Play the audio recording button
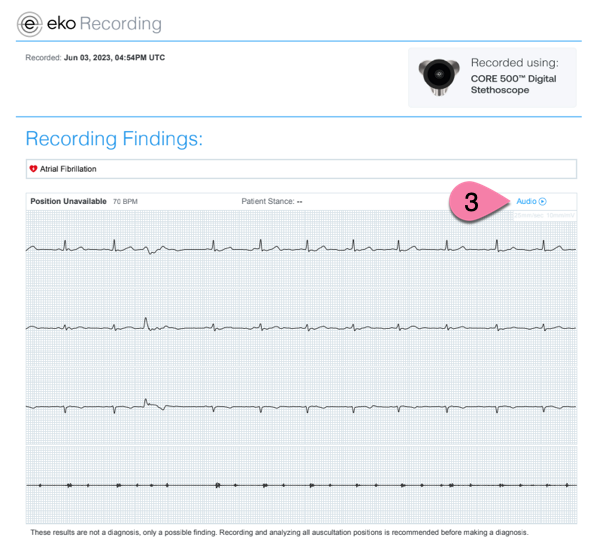This screenshot has width=600, height=547. [x=543, y=201]
